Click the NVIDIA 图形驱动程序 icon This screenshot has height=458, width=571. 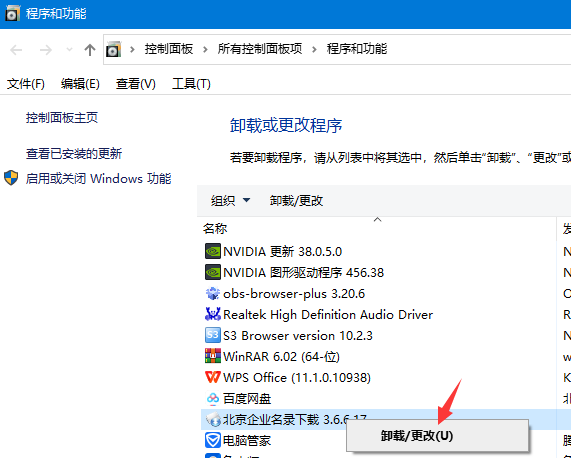click(x=213, y=272)
